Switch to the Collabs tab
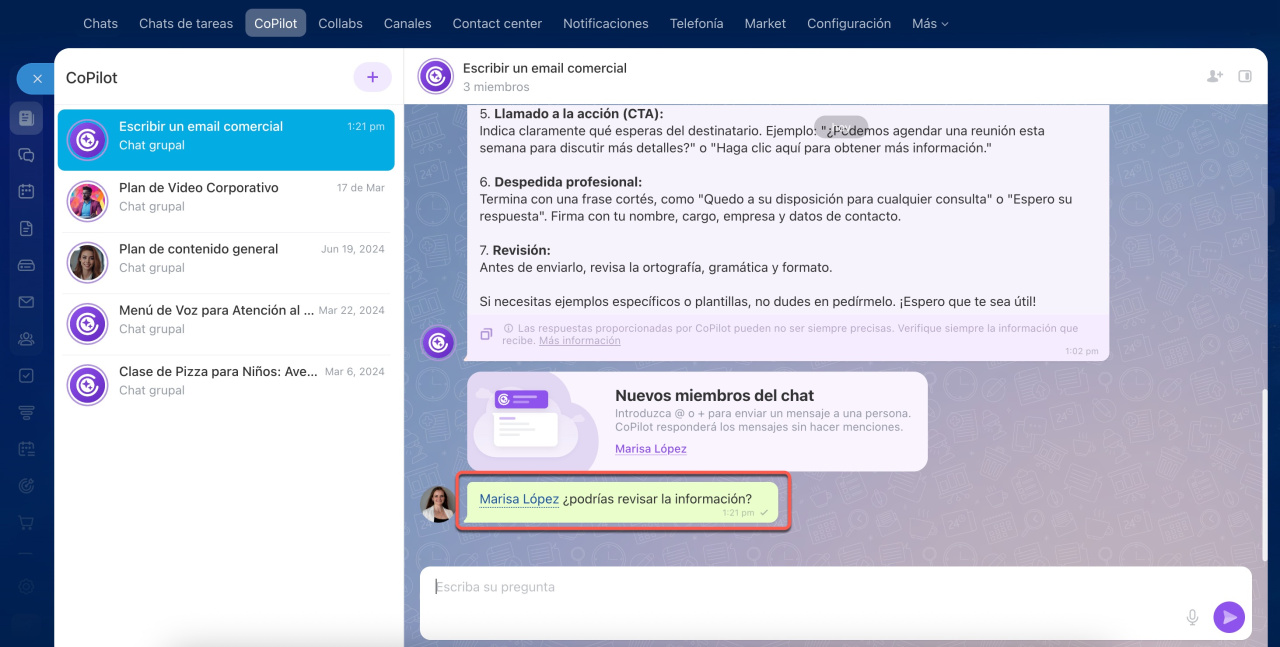 tap(340, 23)
